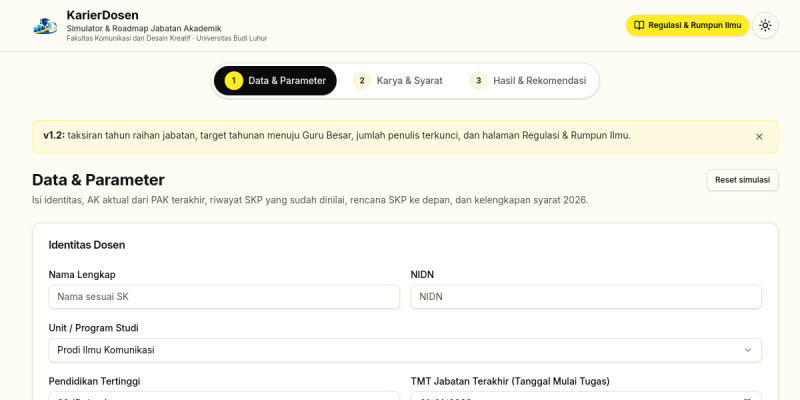
Task: Click the Identitas Dosen section title
Action: coord(87,245)
